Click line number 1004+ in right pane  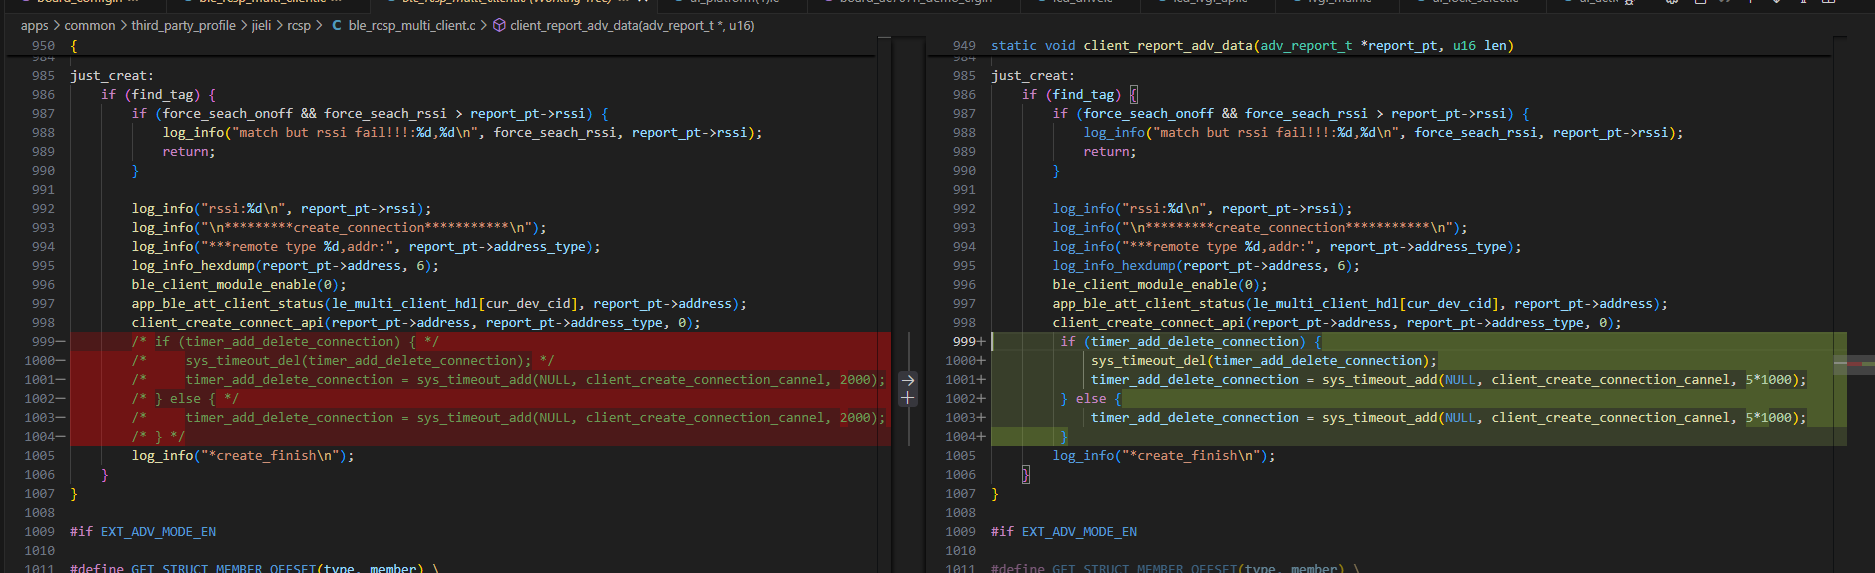[x=965, y=437]
